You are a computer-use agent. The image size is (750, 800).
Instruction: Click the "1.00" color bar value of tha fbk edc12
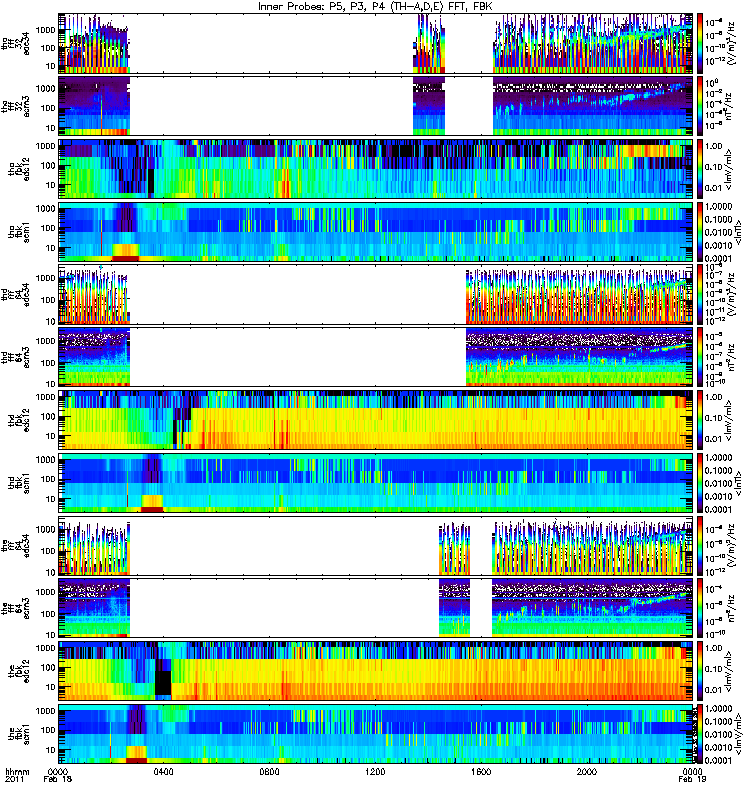[713, 146]
